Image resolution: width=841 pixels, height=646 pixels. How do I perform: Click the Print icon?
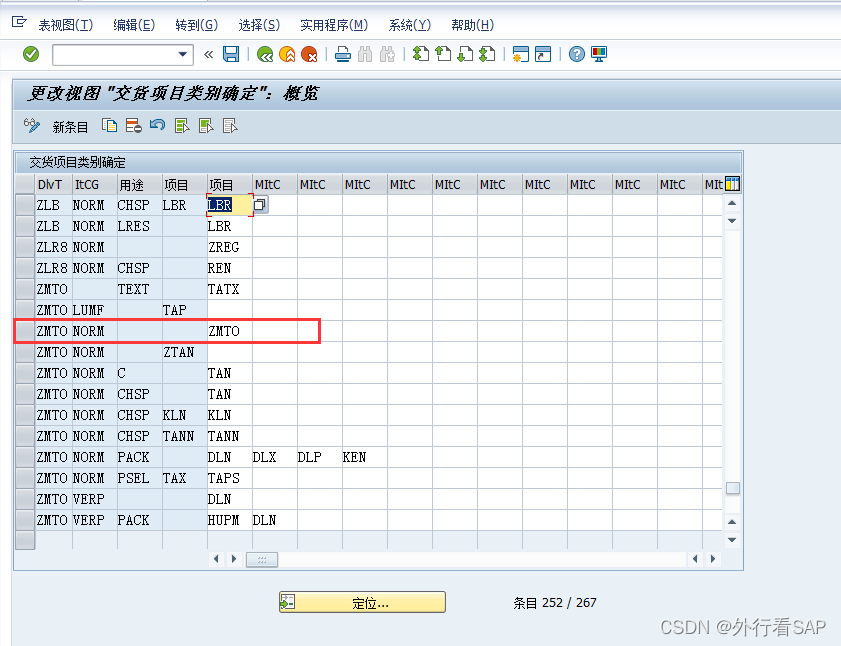click(x=342, y=54)
